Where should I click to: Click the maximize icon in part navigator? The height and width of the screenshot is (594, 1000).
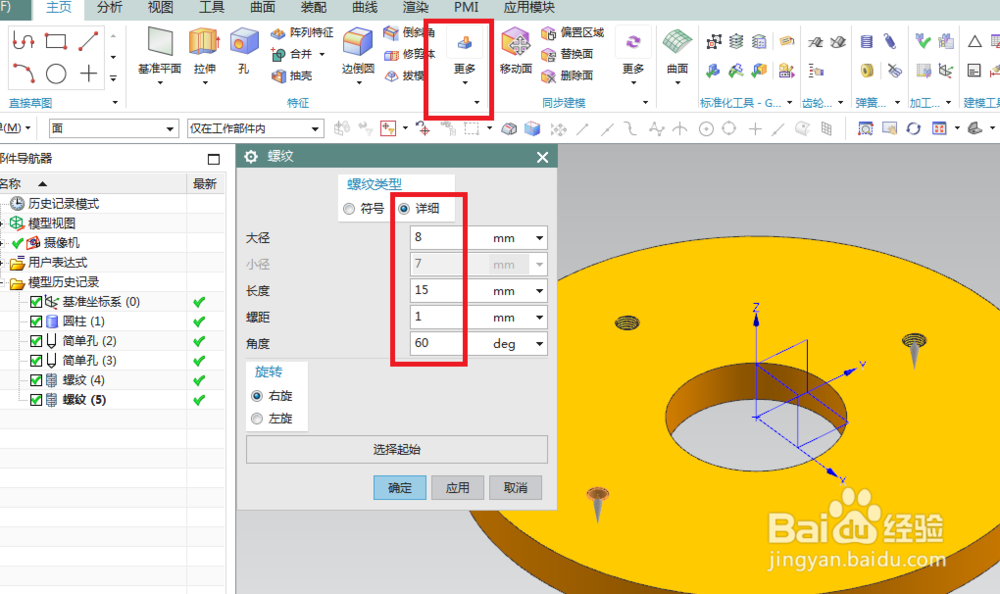coord(214,160)
